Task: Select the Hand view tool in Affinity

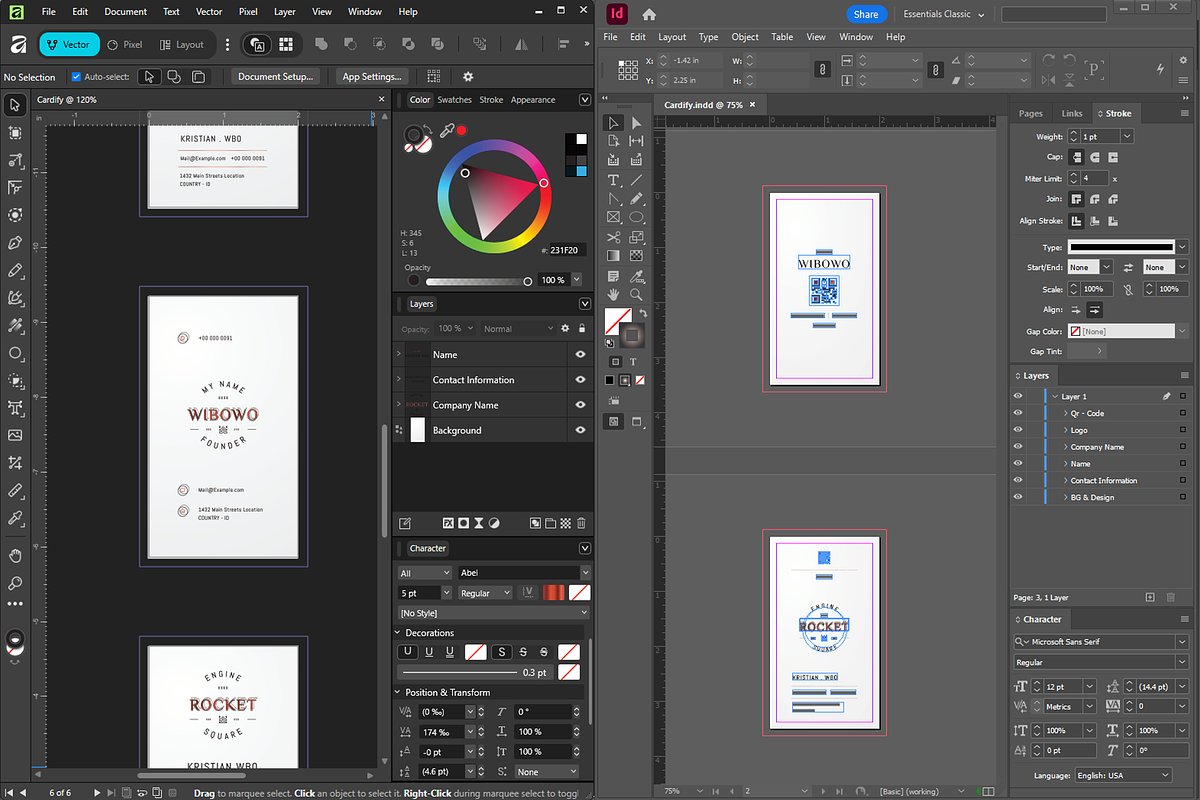Action: [x=15, y=555]
